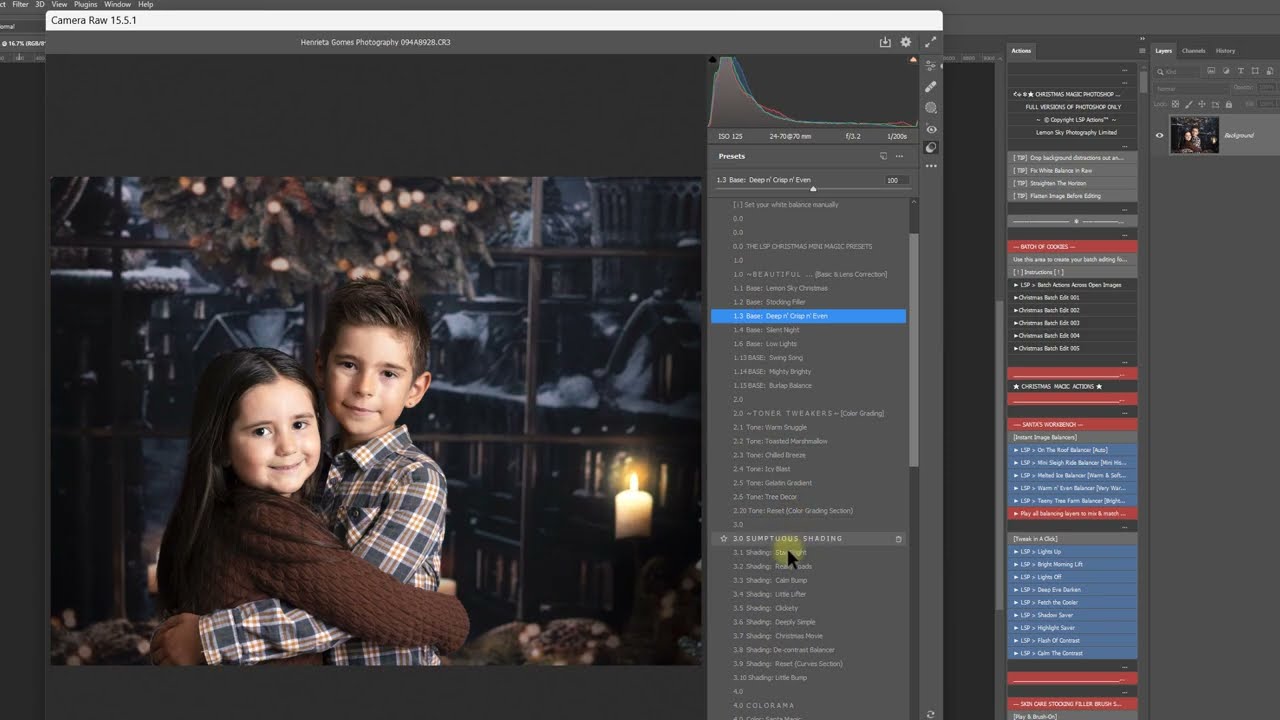The width and height of the screenshot is (1280, 720).
Task: Switch to the History tab
Action: [1225, 51]
